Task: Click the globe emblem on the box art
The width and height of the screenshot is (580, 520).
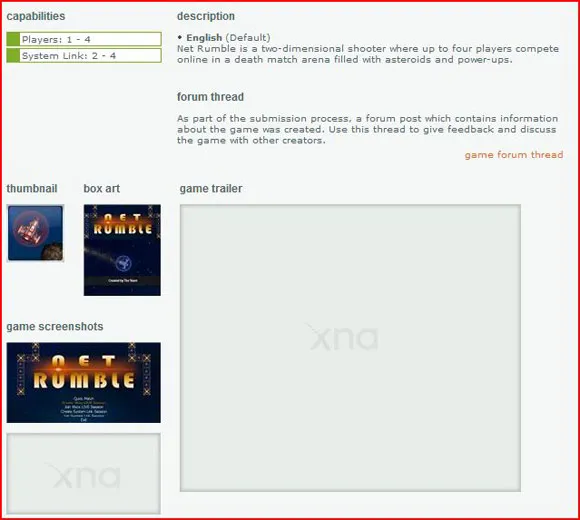Action: 123,263
